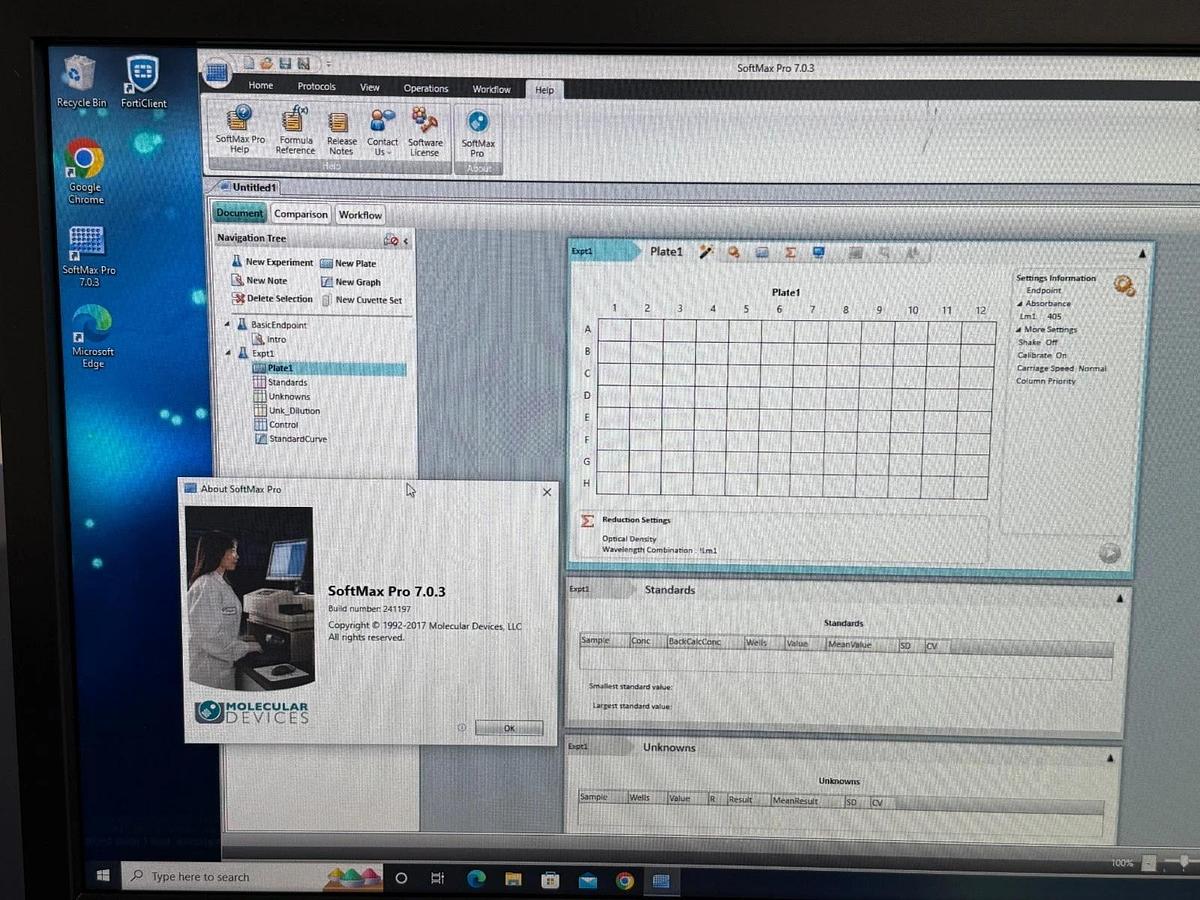Screen dimensions: 1200x900
Task: Switch to the View ribbon tab
Action: point(370,88)
